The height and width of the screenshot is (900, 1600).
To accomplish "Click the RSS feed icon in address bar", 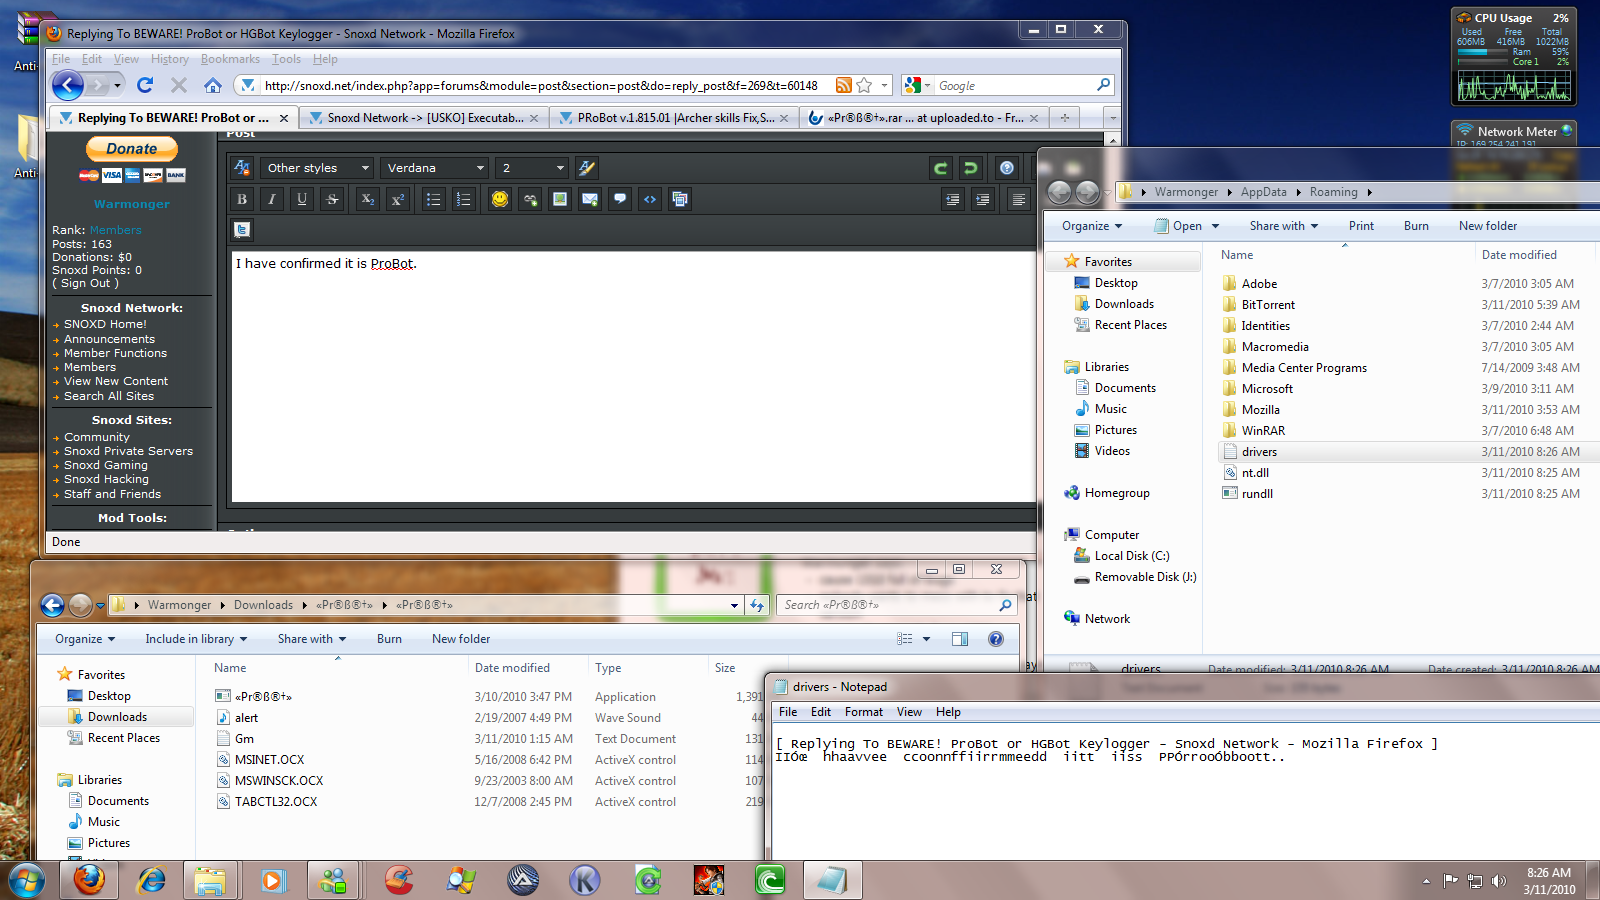I will 844,85.
